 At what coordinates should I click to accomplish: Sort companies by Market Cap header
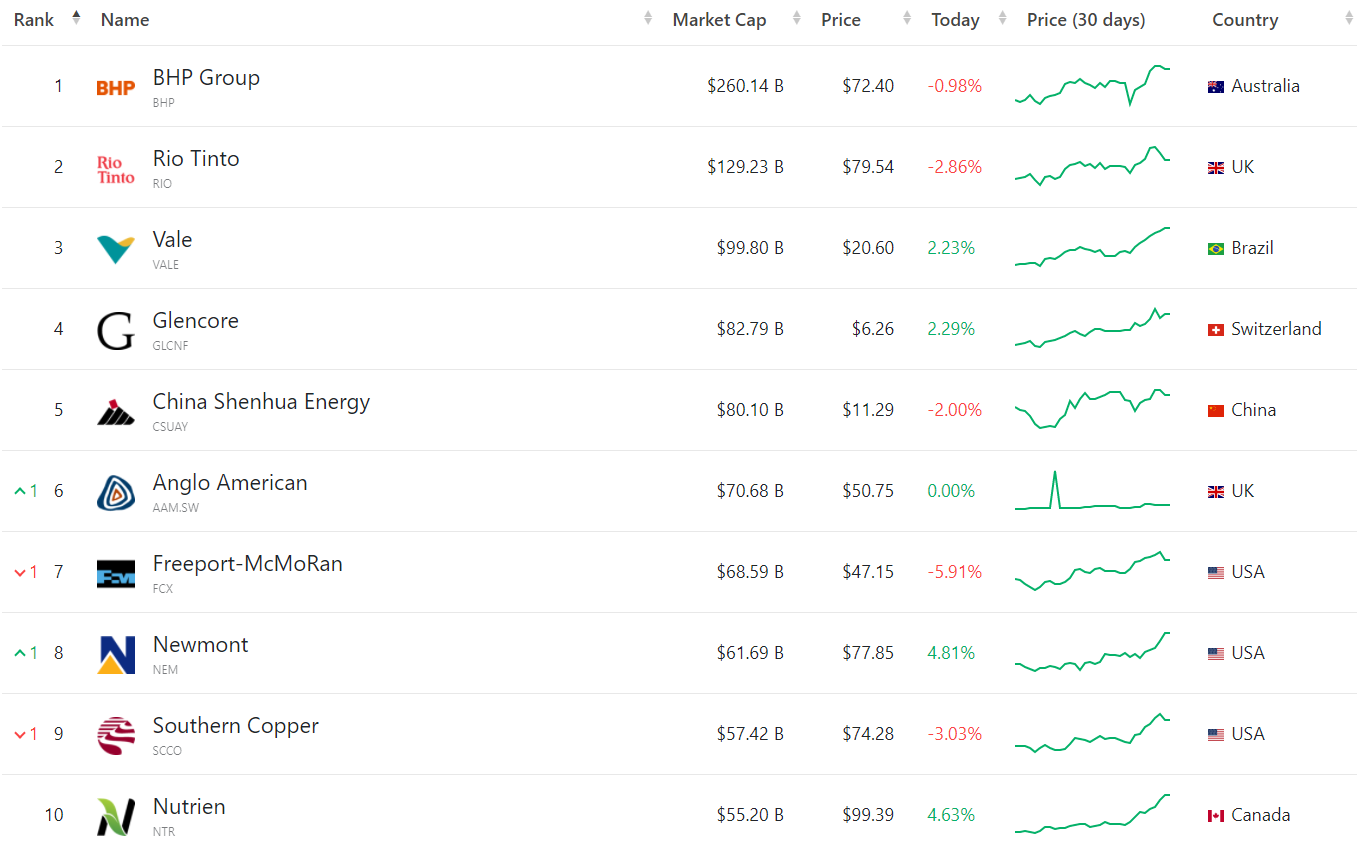click(x=719, y=20)
